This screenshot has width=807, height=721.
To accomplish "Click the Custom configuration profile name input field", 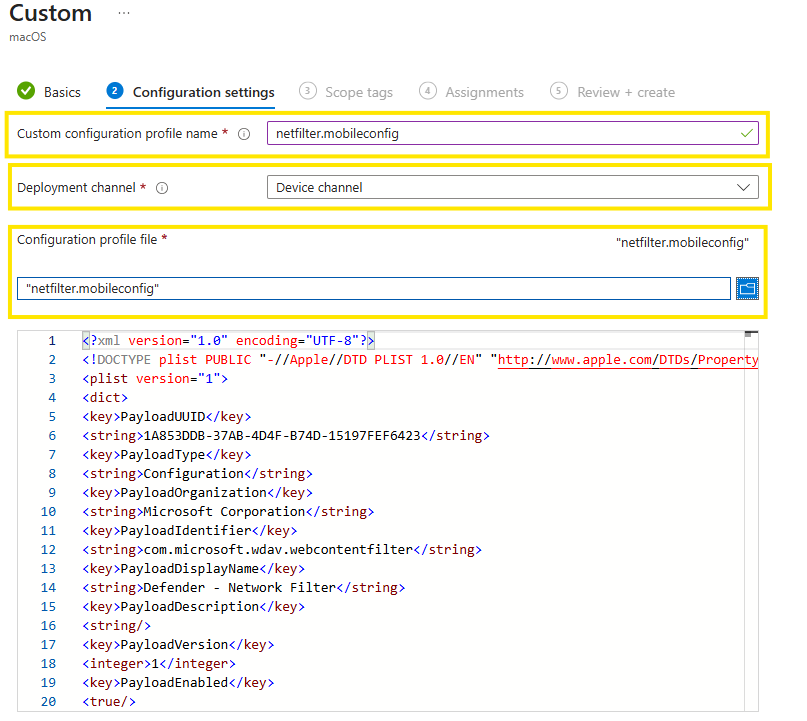I will pos(513,134).
